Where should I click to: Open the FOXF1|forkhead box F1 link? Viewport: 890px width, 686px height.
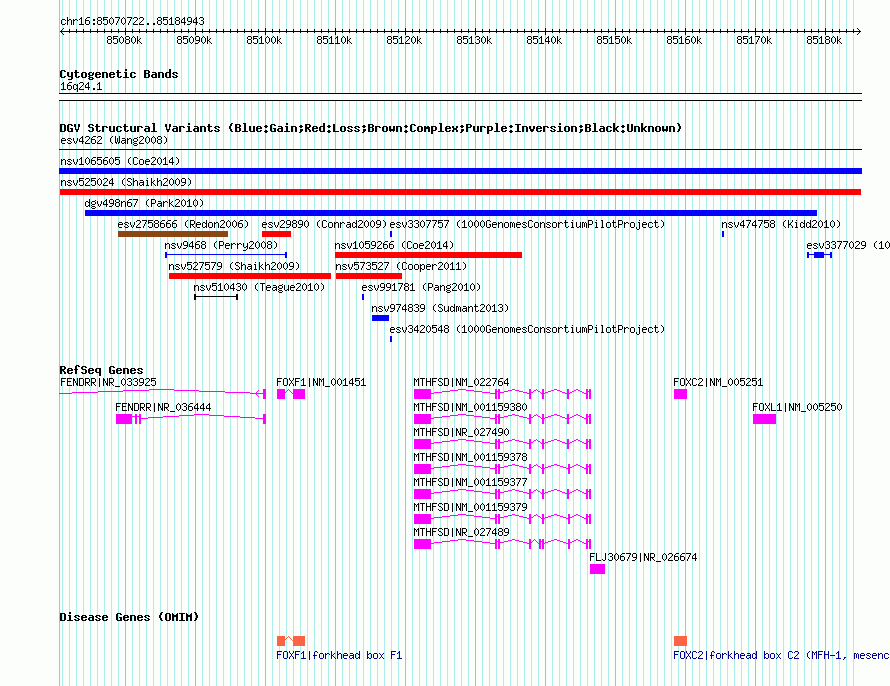[339, 655]
